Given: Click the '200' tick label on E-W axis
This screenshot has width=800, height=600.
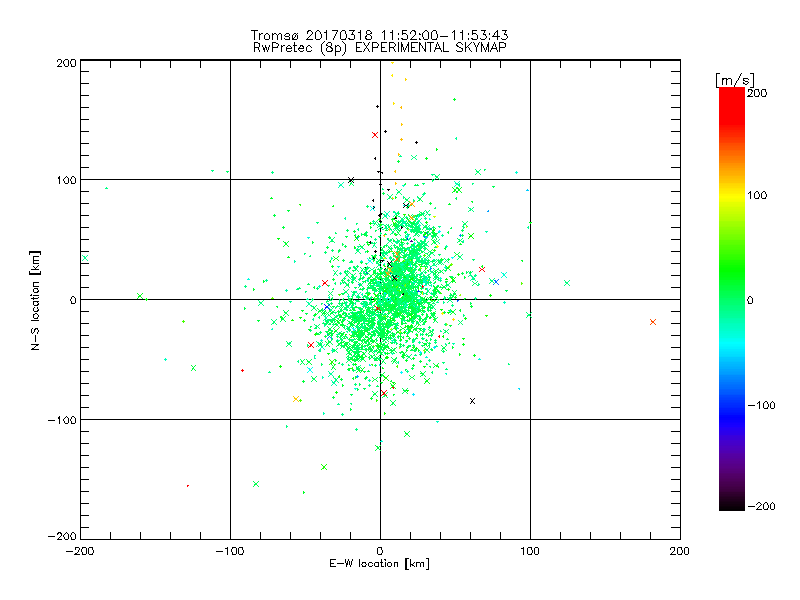Looking at the screenshot, I should (x=680, y=551).
